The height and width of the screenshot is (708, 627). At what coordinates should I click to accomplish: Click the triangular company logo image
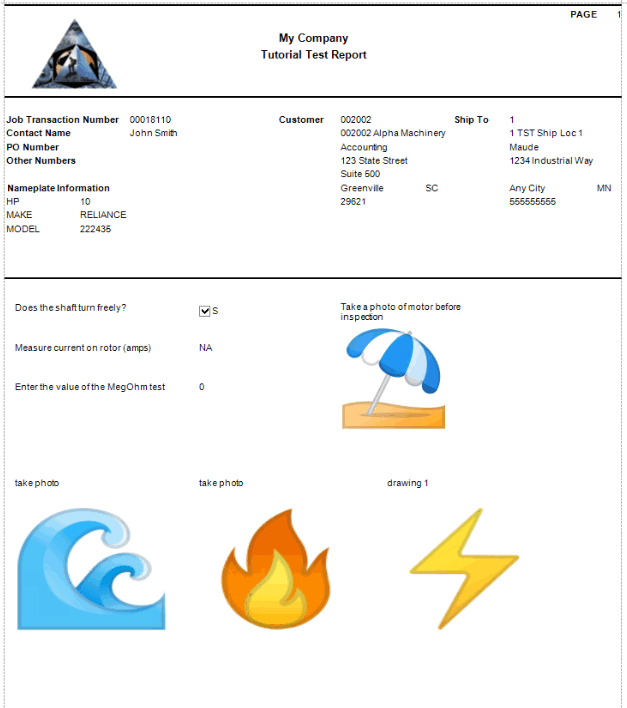[x=74, y=54]
